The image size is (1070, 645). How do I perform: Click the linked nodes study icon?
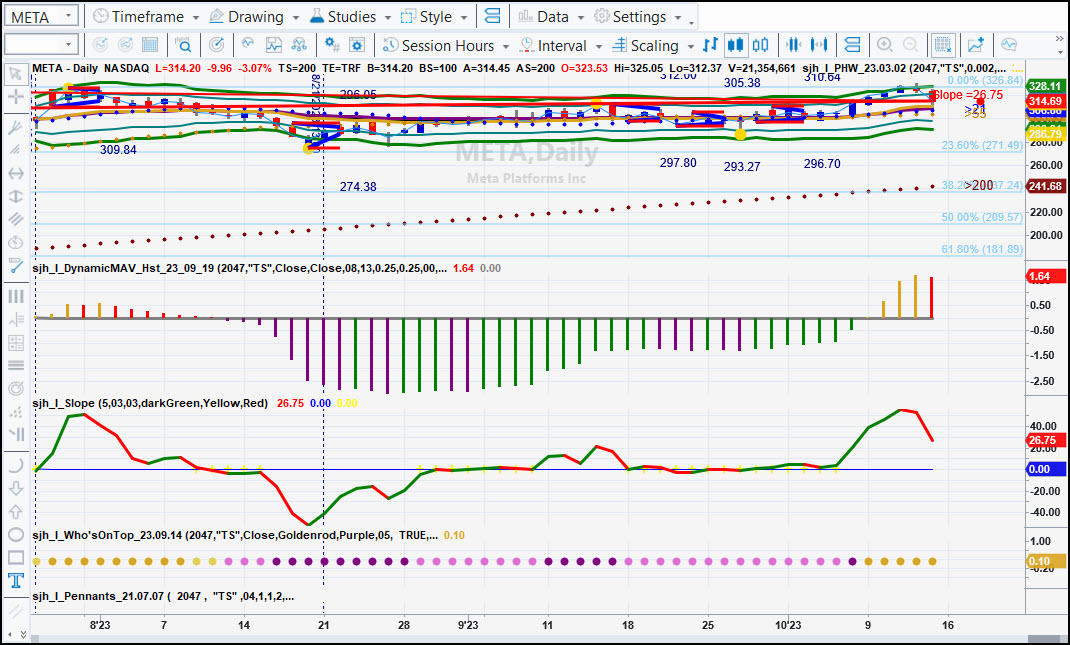(x=299, y=45)
